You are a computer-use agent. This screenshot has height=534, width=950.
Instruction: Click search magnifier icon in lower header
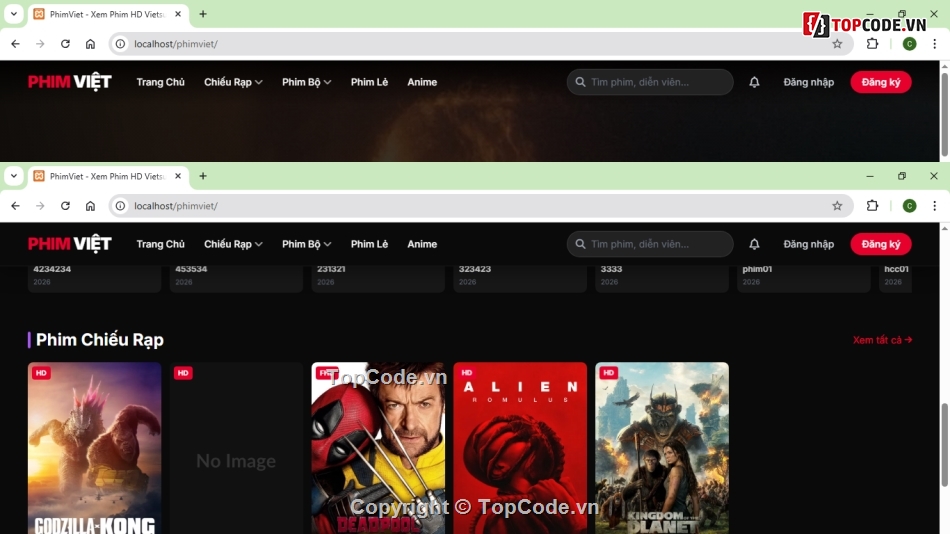click(x=580, y=244)
